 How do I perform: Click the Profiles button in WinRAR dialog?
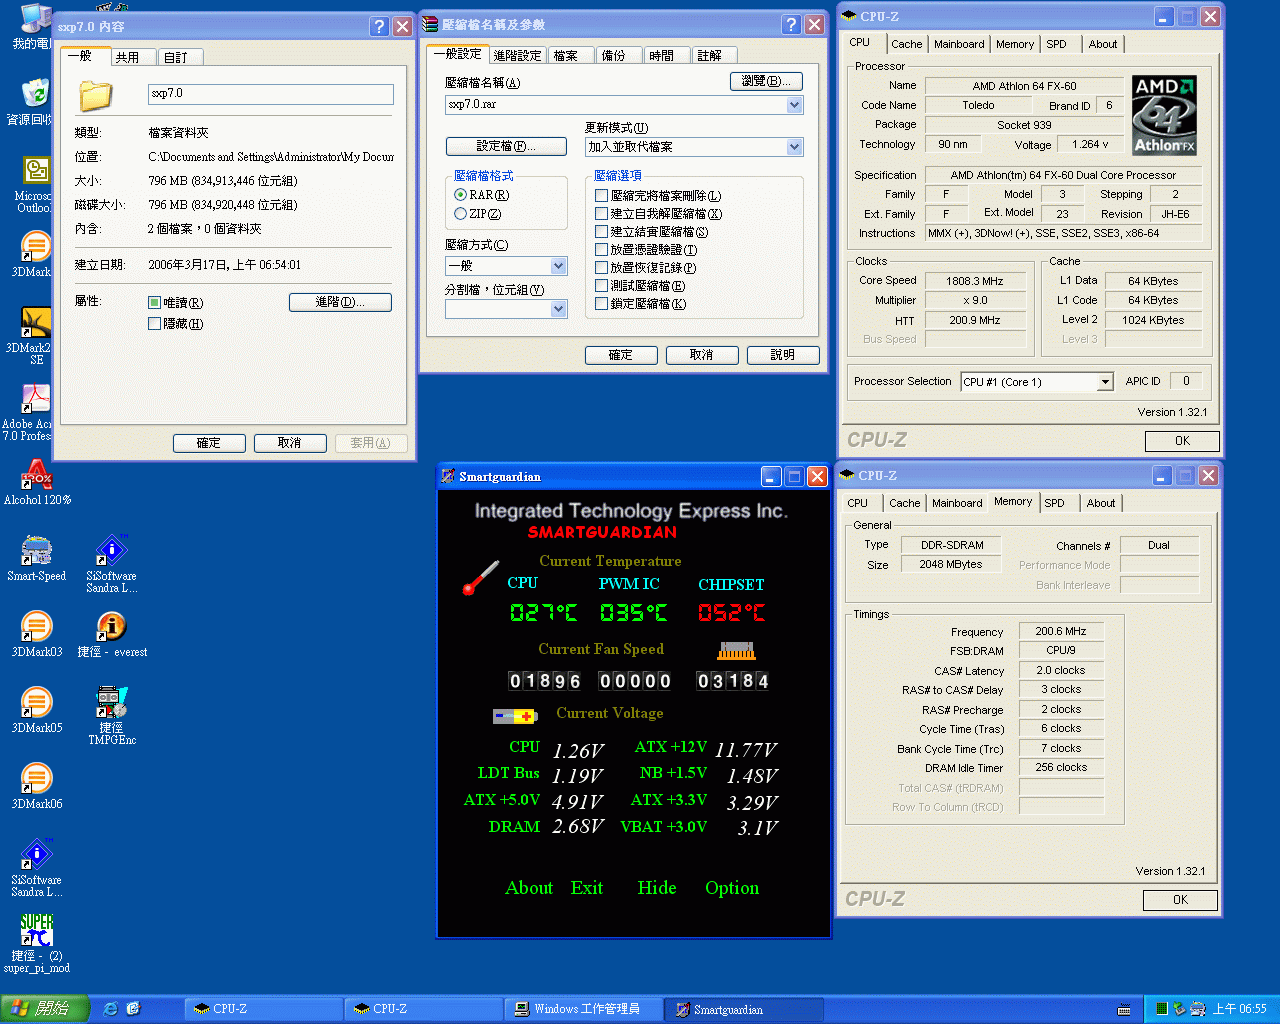point(506,147)
